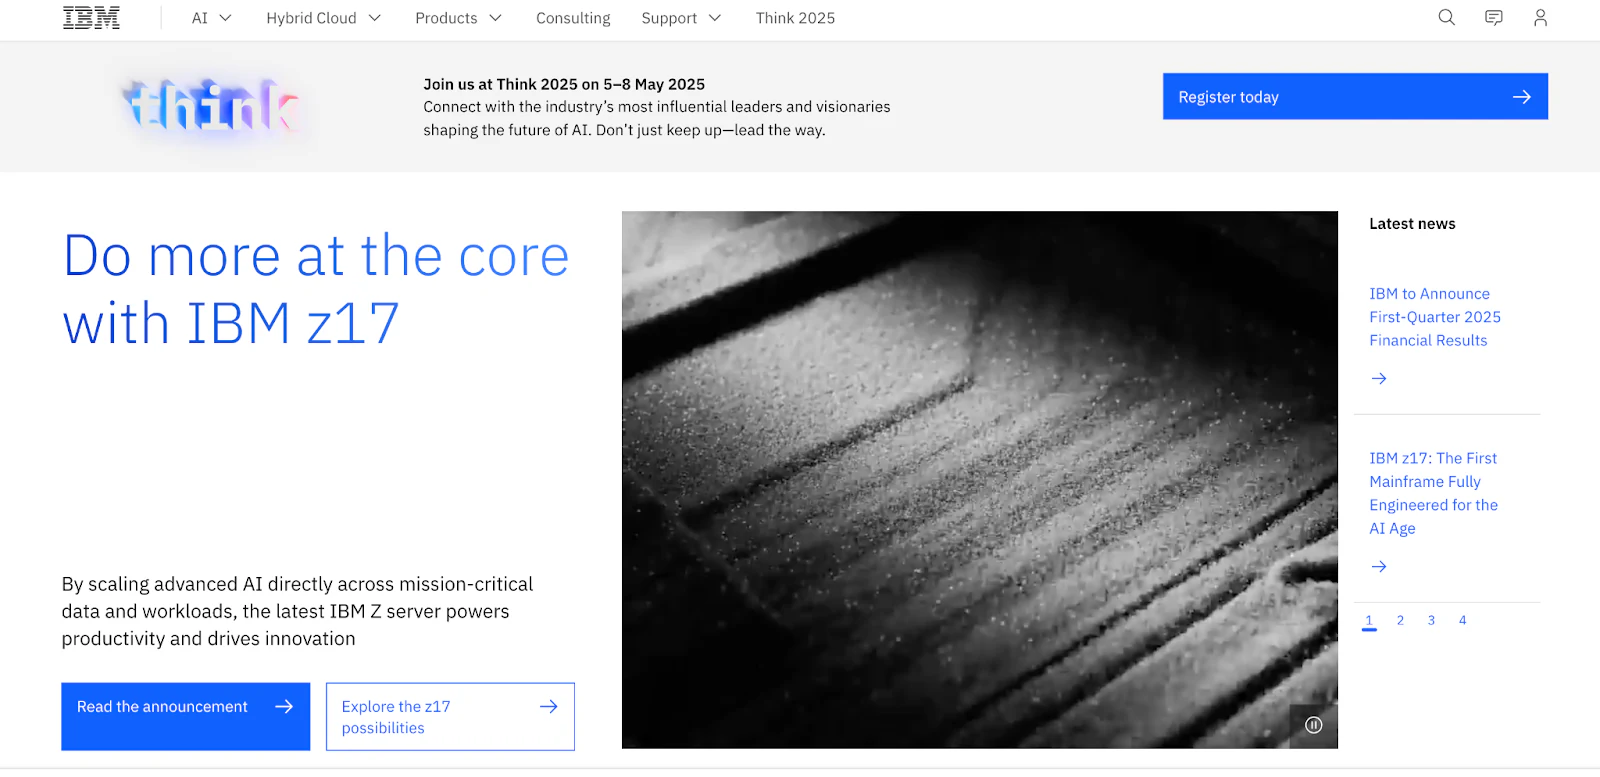
Task: Open the user profile icon
Action: (1540, 17)
